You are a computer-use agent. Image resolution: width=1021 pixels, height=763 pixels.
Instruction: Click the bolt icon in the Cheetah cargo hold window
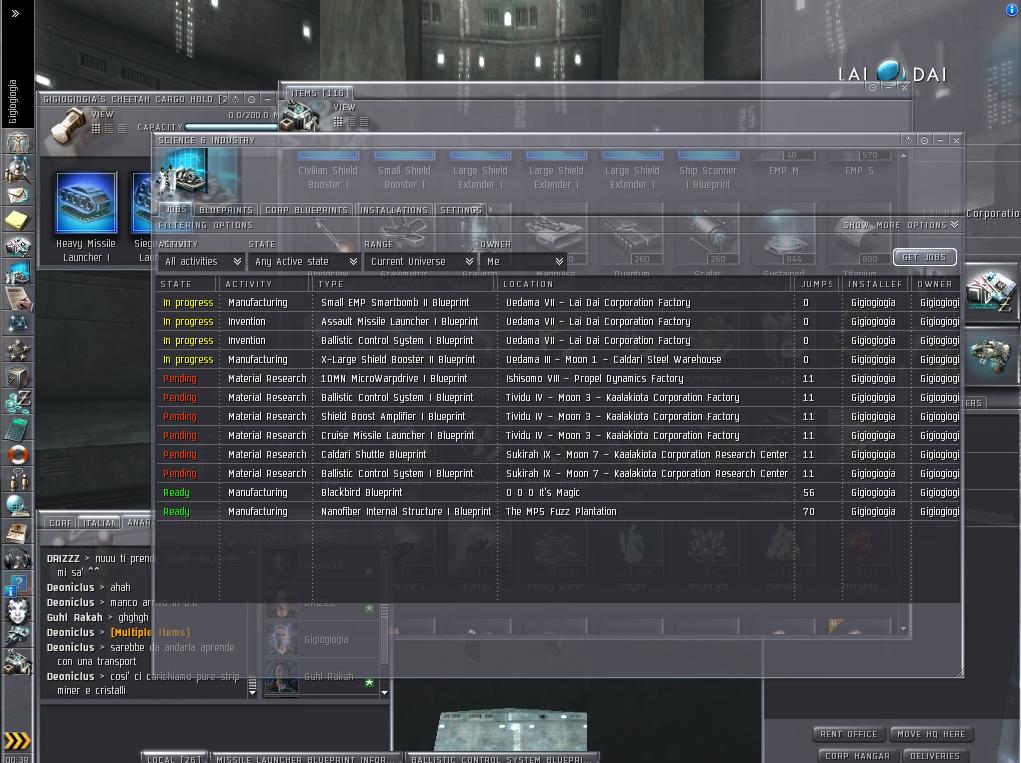pos(68,126)
